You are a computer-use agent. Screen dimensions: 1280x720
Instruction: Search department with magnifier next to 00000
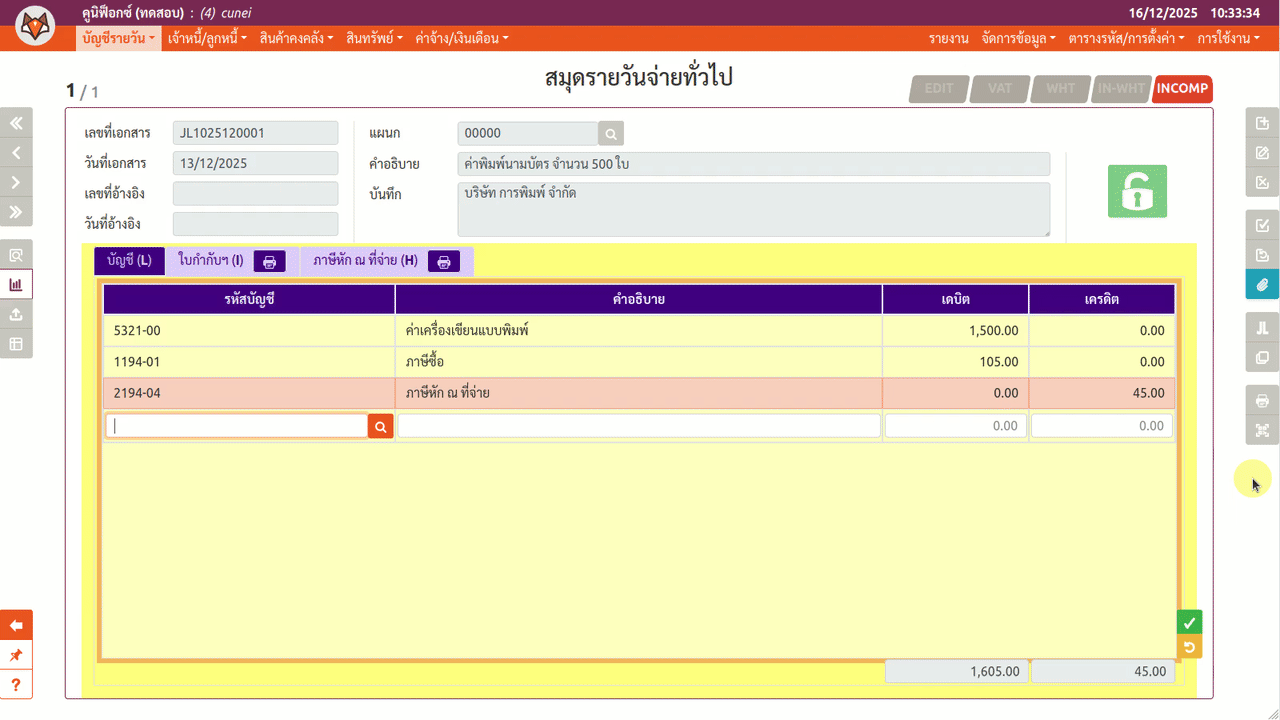click(611, 134)
